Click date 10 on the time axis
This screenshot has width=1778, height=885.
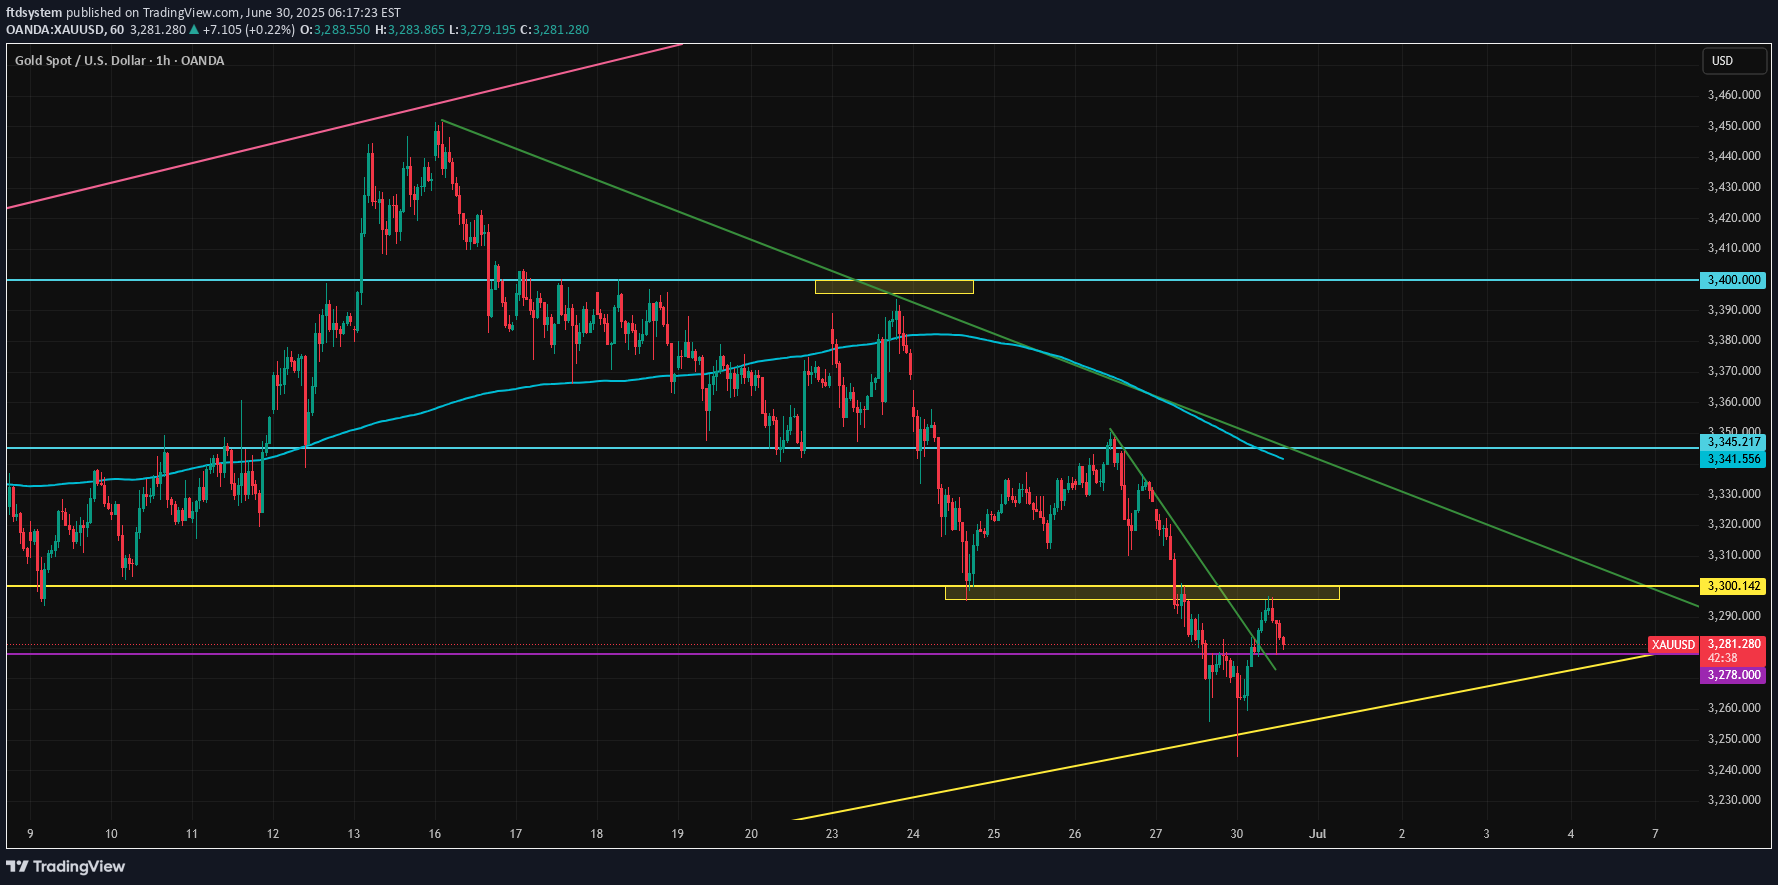pos(111,833)
